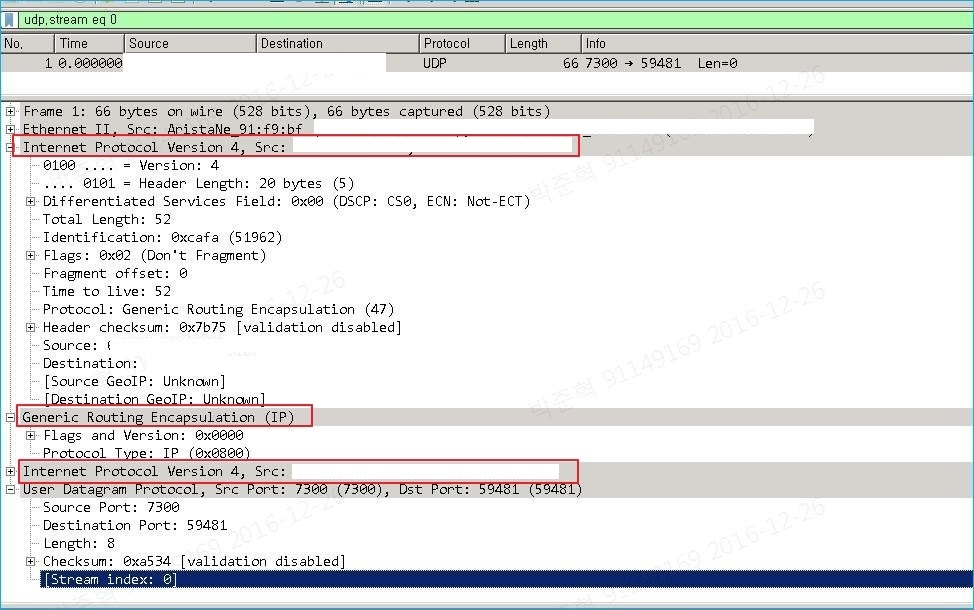Collapse Generic Routing Encapsulation section
Screen dimensions: 974x610
(x=11, y=417)
